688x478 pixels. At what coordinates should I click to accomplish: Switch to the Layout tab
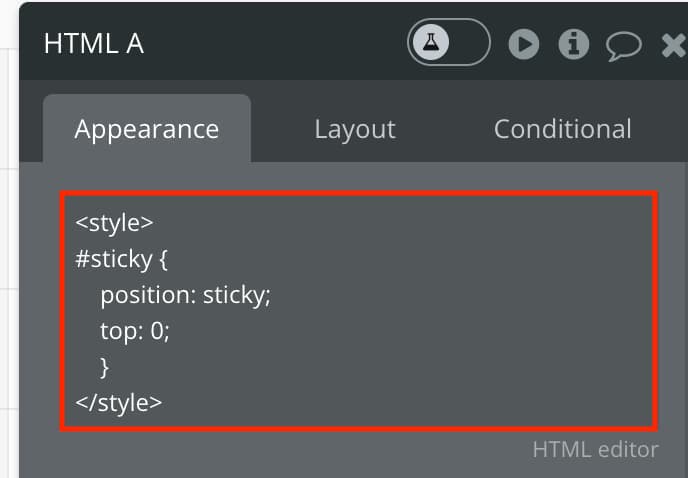pos(355,129)
